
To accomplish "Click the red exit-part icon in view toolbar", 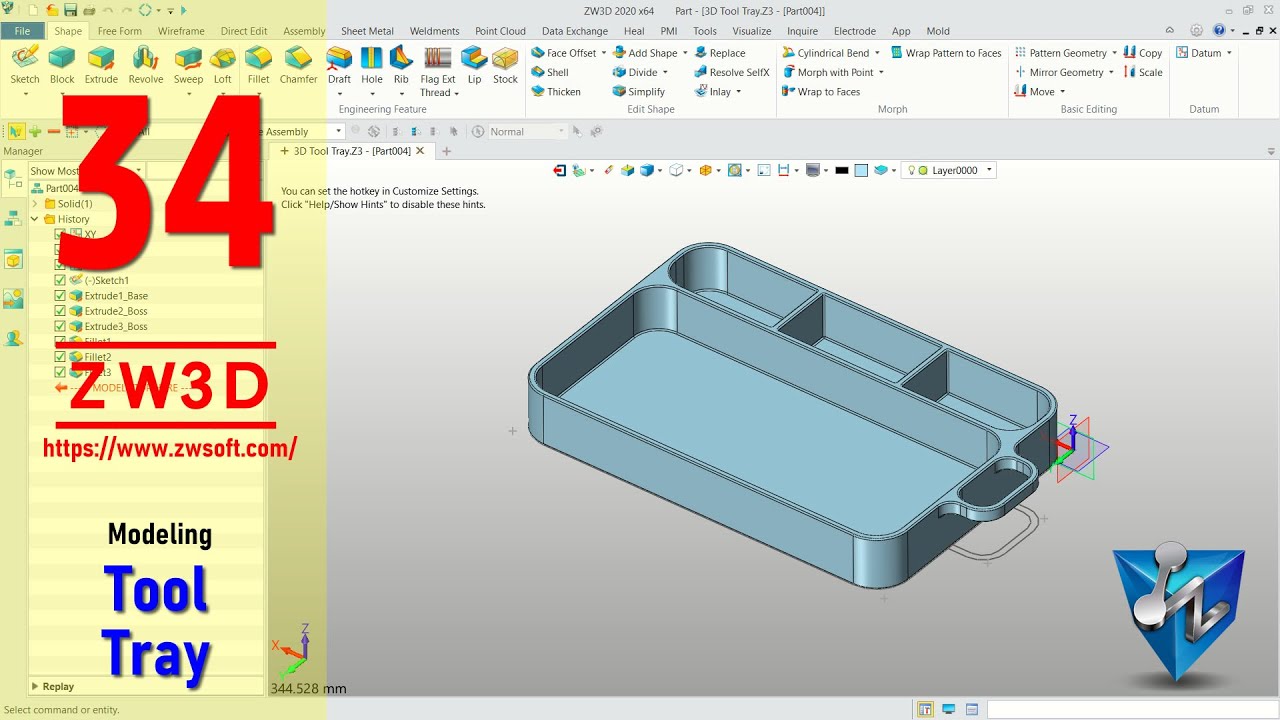I will coord(559,170).
